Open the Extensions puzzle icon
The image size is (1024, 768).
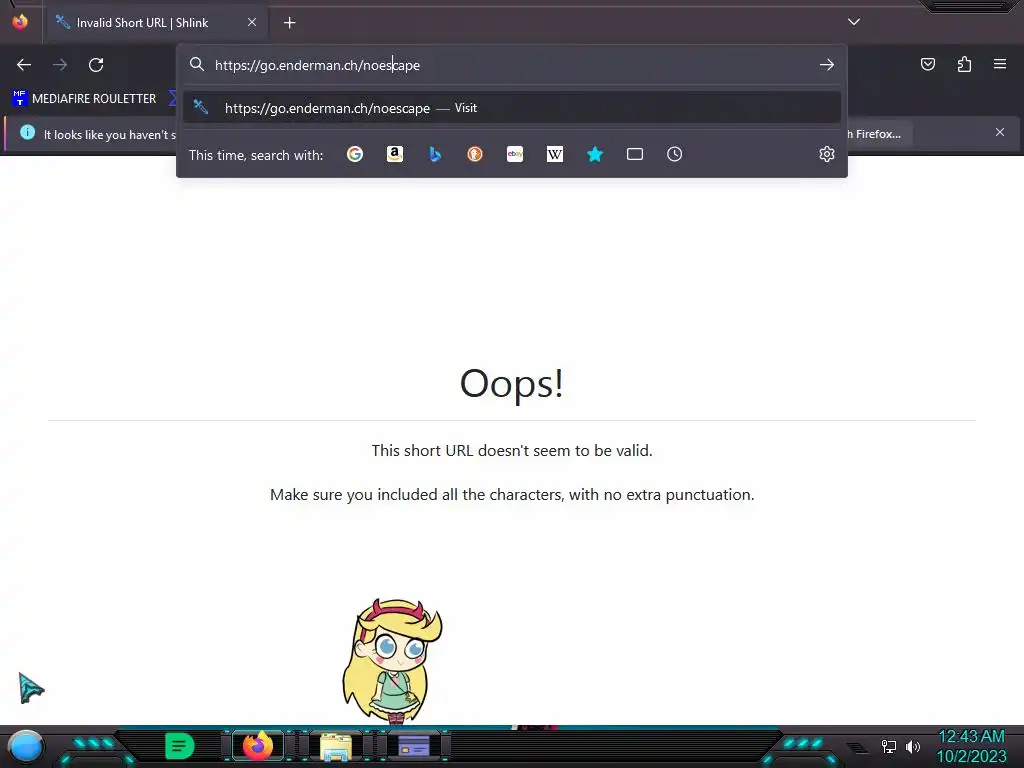(964, 64)
